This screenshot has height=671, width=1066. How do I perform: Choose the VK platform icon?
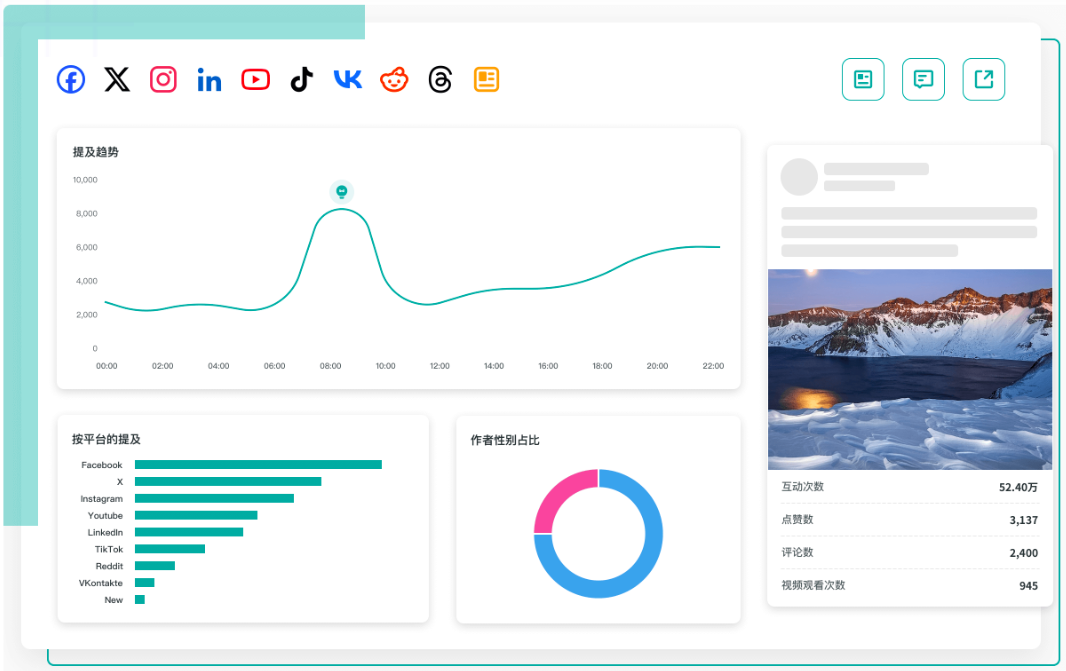[x=347, y=80]
